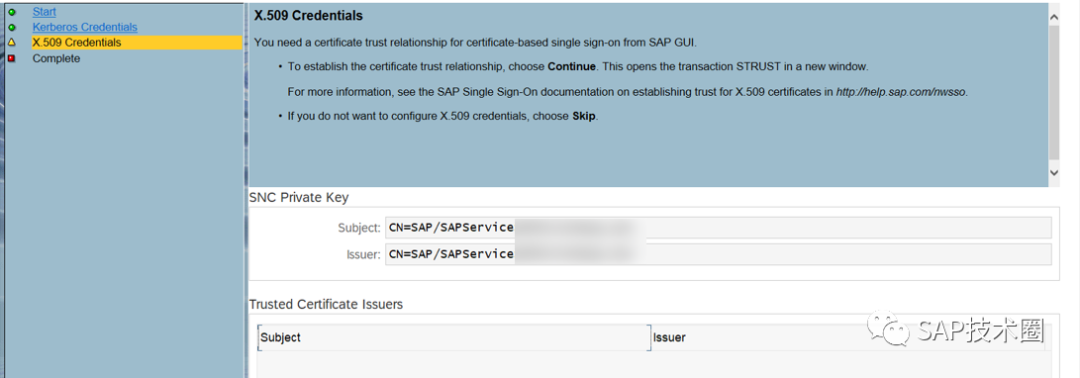Click yellow warning triangle beside X.509 Credentials

[x=12, y=43]
